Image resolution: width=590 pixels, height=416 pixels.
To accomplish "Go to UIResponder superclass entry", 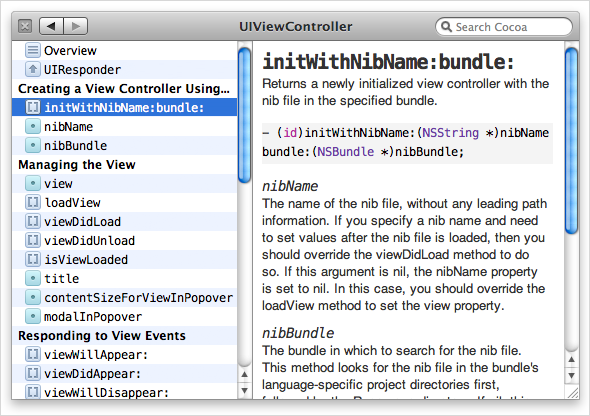I will point(125,70).
